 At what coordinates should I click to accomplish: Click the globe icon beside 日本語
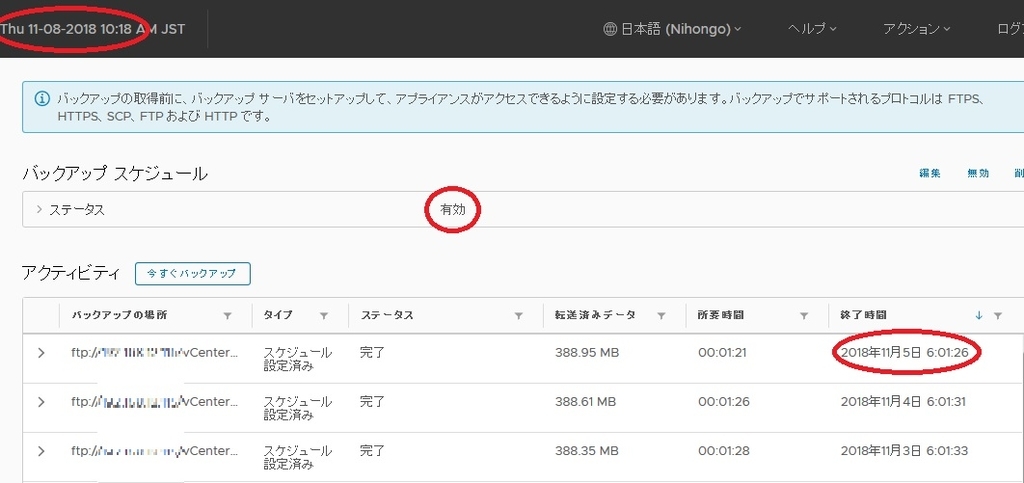(611, 29)
